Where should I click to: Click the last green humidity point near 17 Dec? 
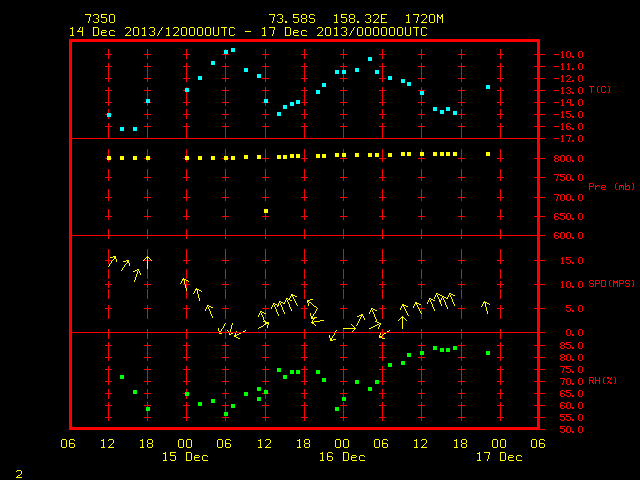pyautogui.click(x=488, y=353)
